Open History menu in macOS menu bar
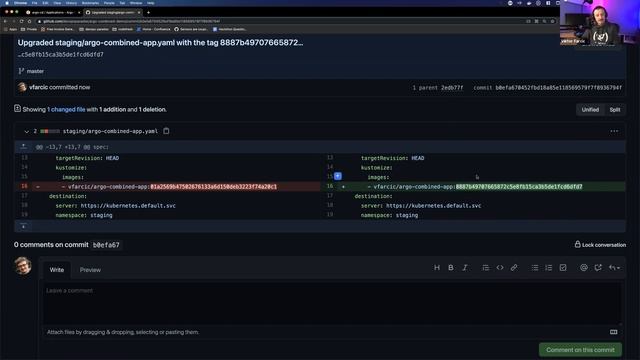This screenshot has height=360, width=640. pos(71,3)
